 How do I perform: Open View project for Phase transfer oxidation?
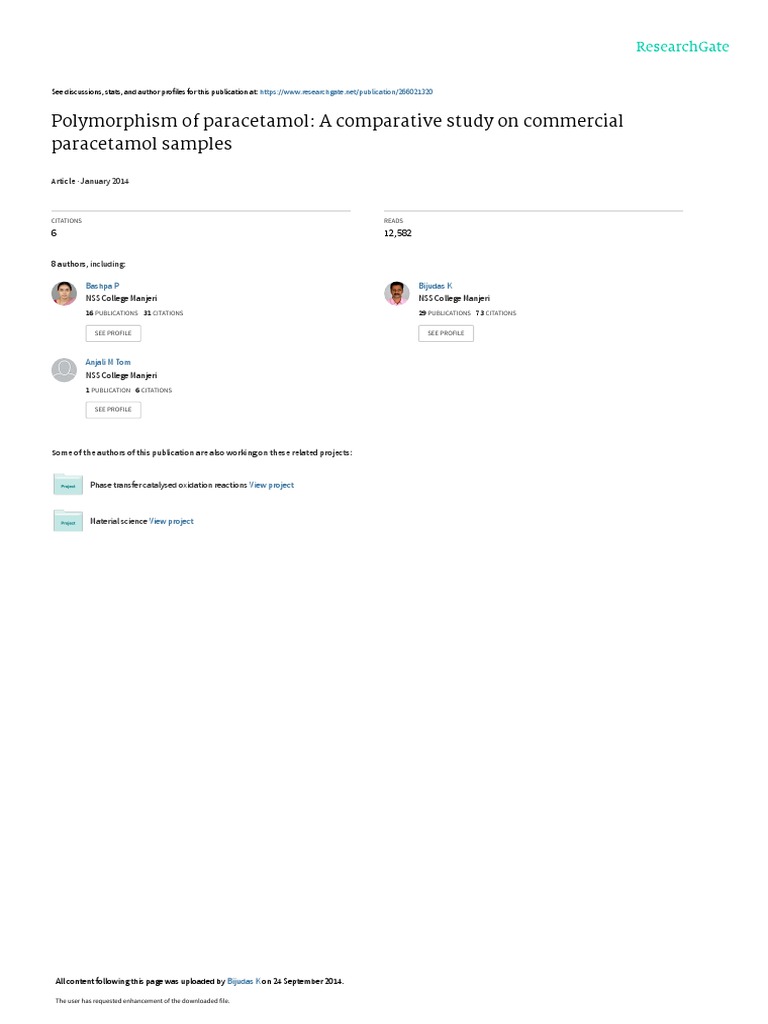point(271,485)
